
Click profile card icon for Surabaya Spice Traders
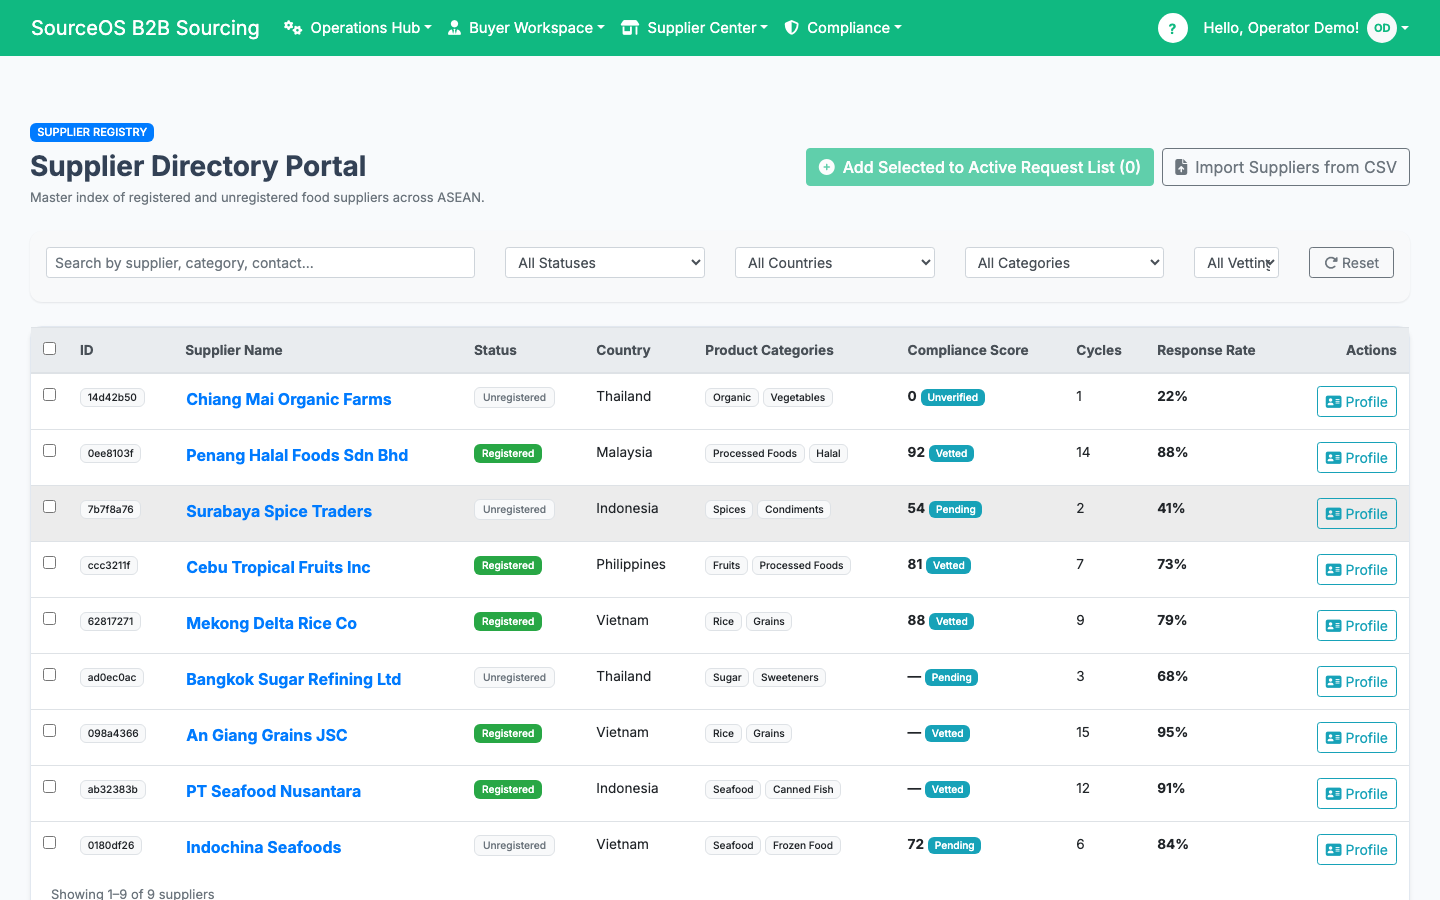pos(1333,514)
